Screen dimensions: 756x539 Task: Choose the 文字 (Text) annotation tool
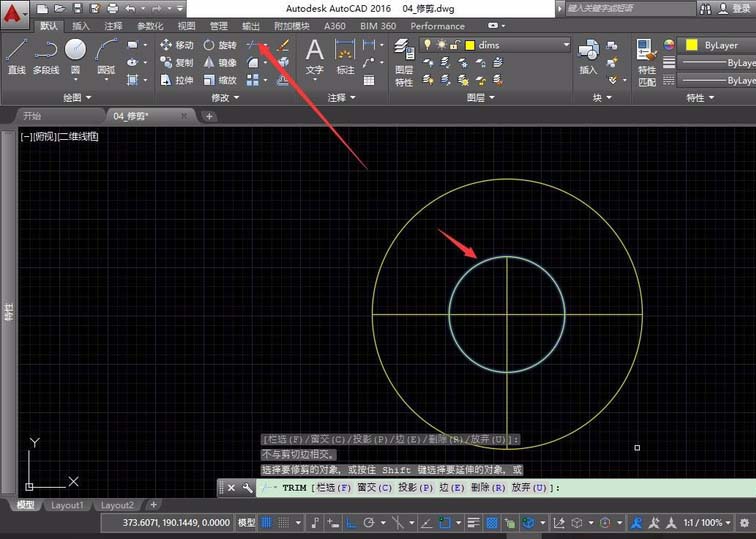314,56
